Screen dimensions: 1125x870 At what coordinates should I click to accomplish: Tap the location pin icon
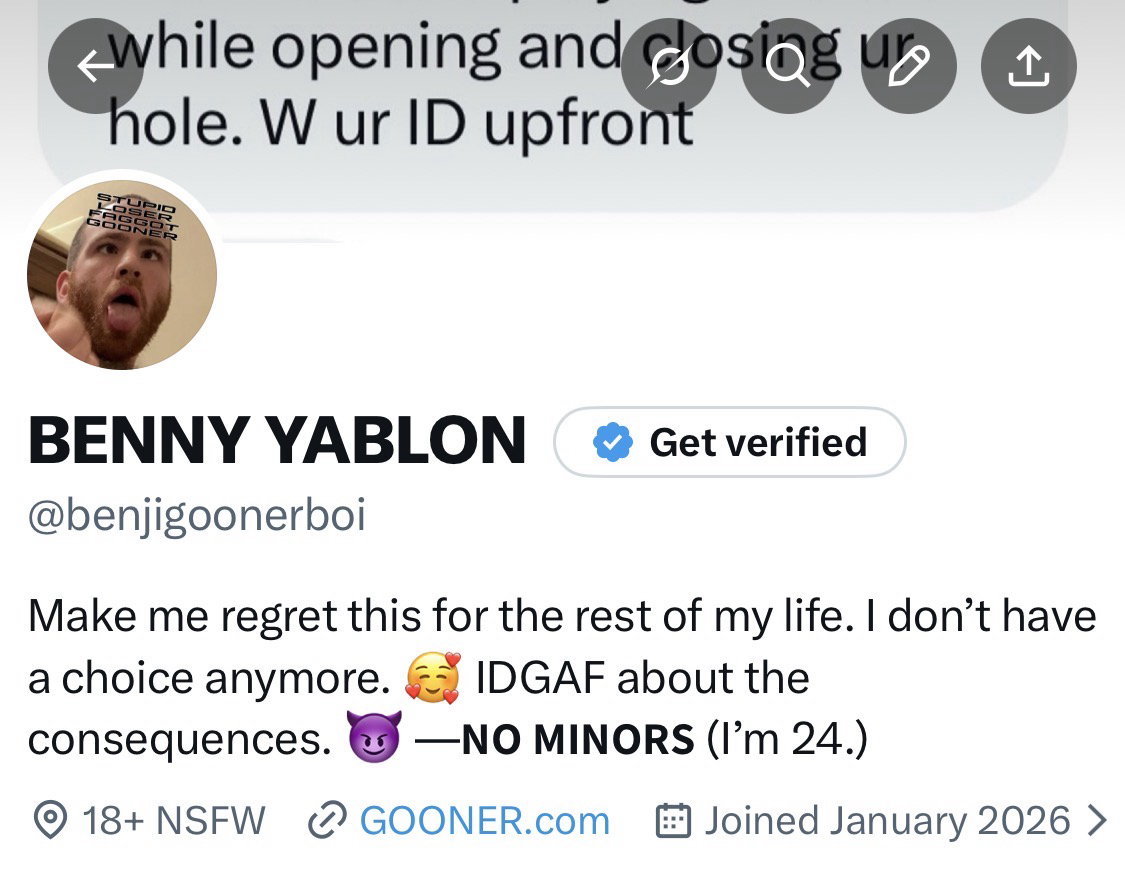click(46, 821)
